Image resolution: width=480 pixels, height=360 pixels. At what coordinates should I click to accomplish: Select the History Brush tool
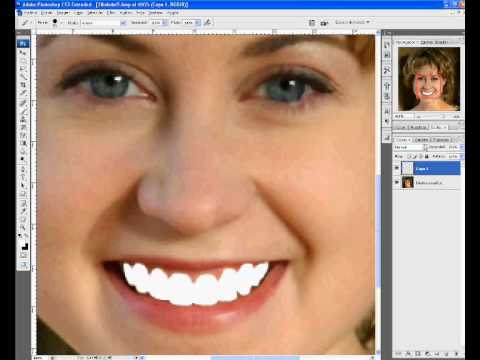point(24,127)
